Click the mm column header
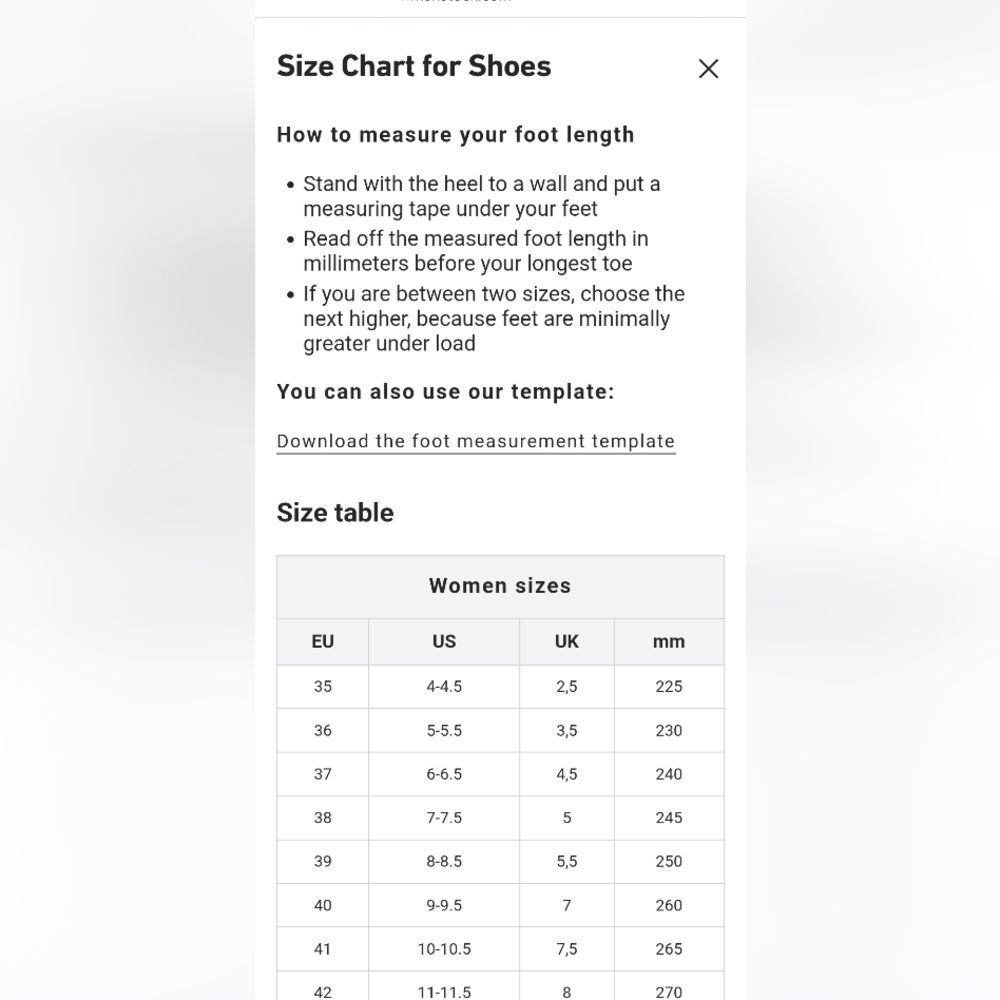 click(669, 642)
